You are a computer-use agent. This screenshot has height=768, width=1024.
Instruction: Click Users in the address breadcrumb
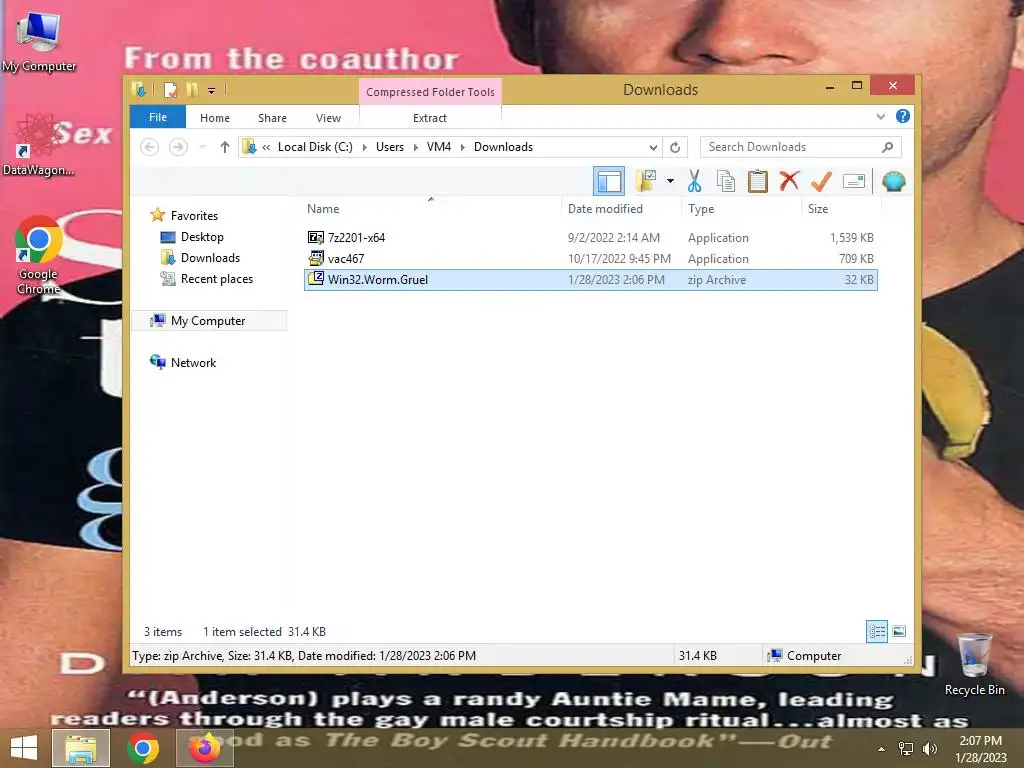pyautogui.click(x=390, y=147)
